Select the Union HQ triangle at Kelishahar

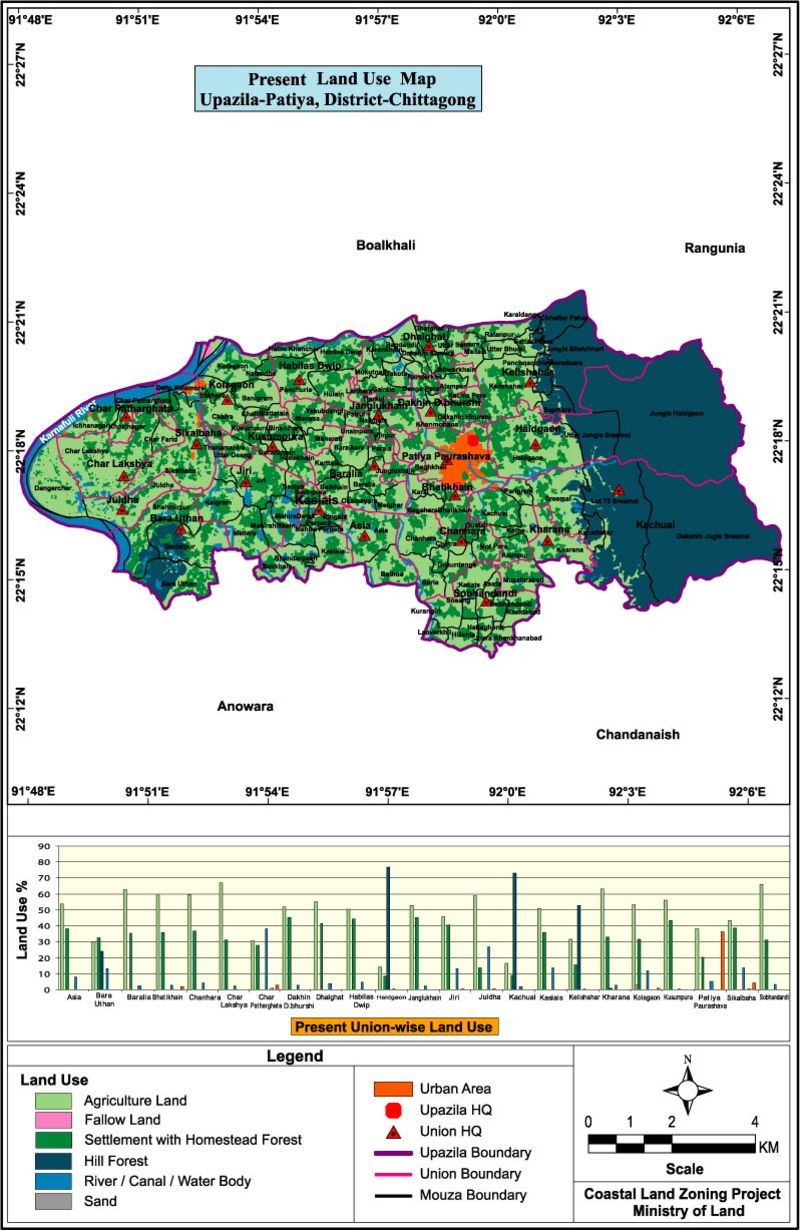pos(531,384)
